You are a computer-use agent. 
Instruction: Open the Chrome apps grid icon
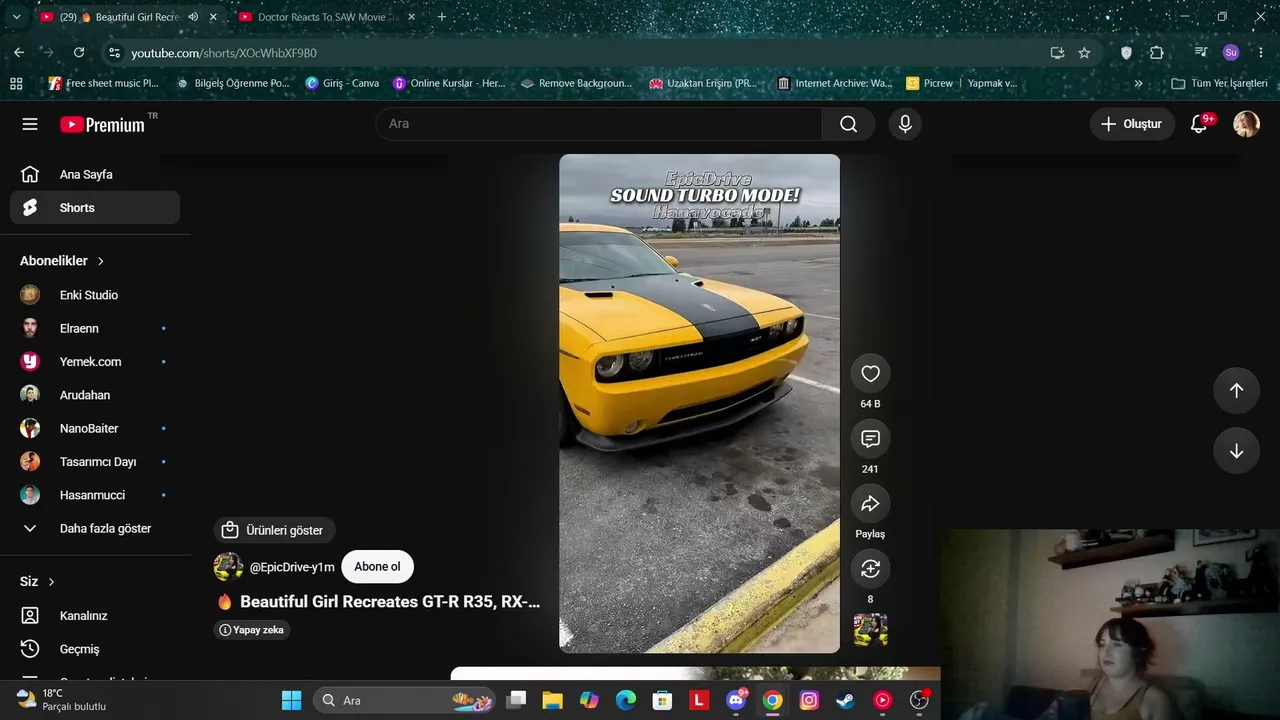(x=16, y=84)
